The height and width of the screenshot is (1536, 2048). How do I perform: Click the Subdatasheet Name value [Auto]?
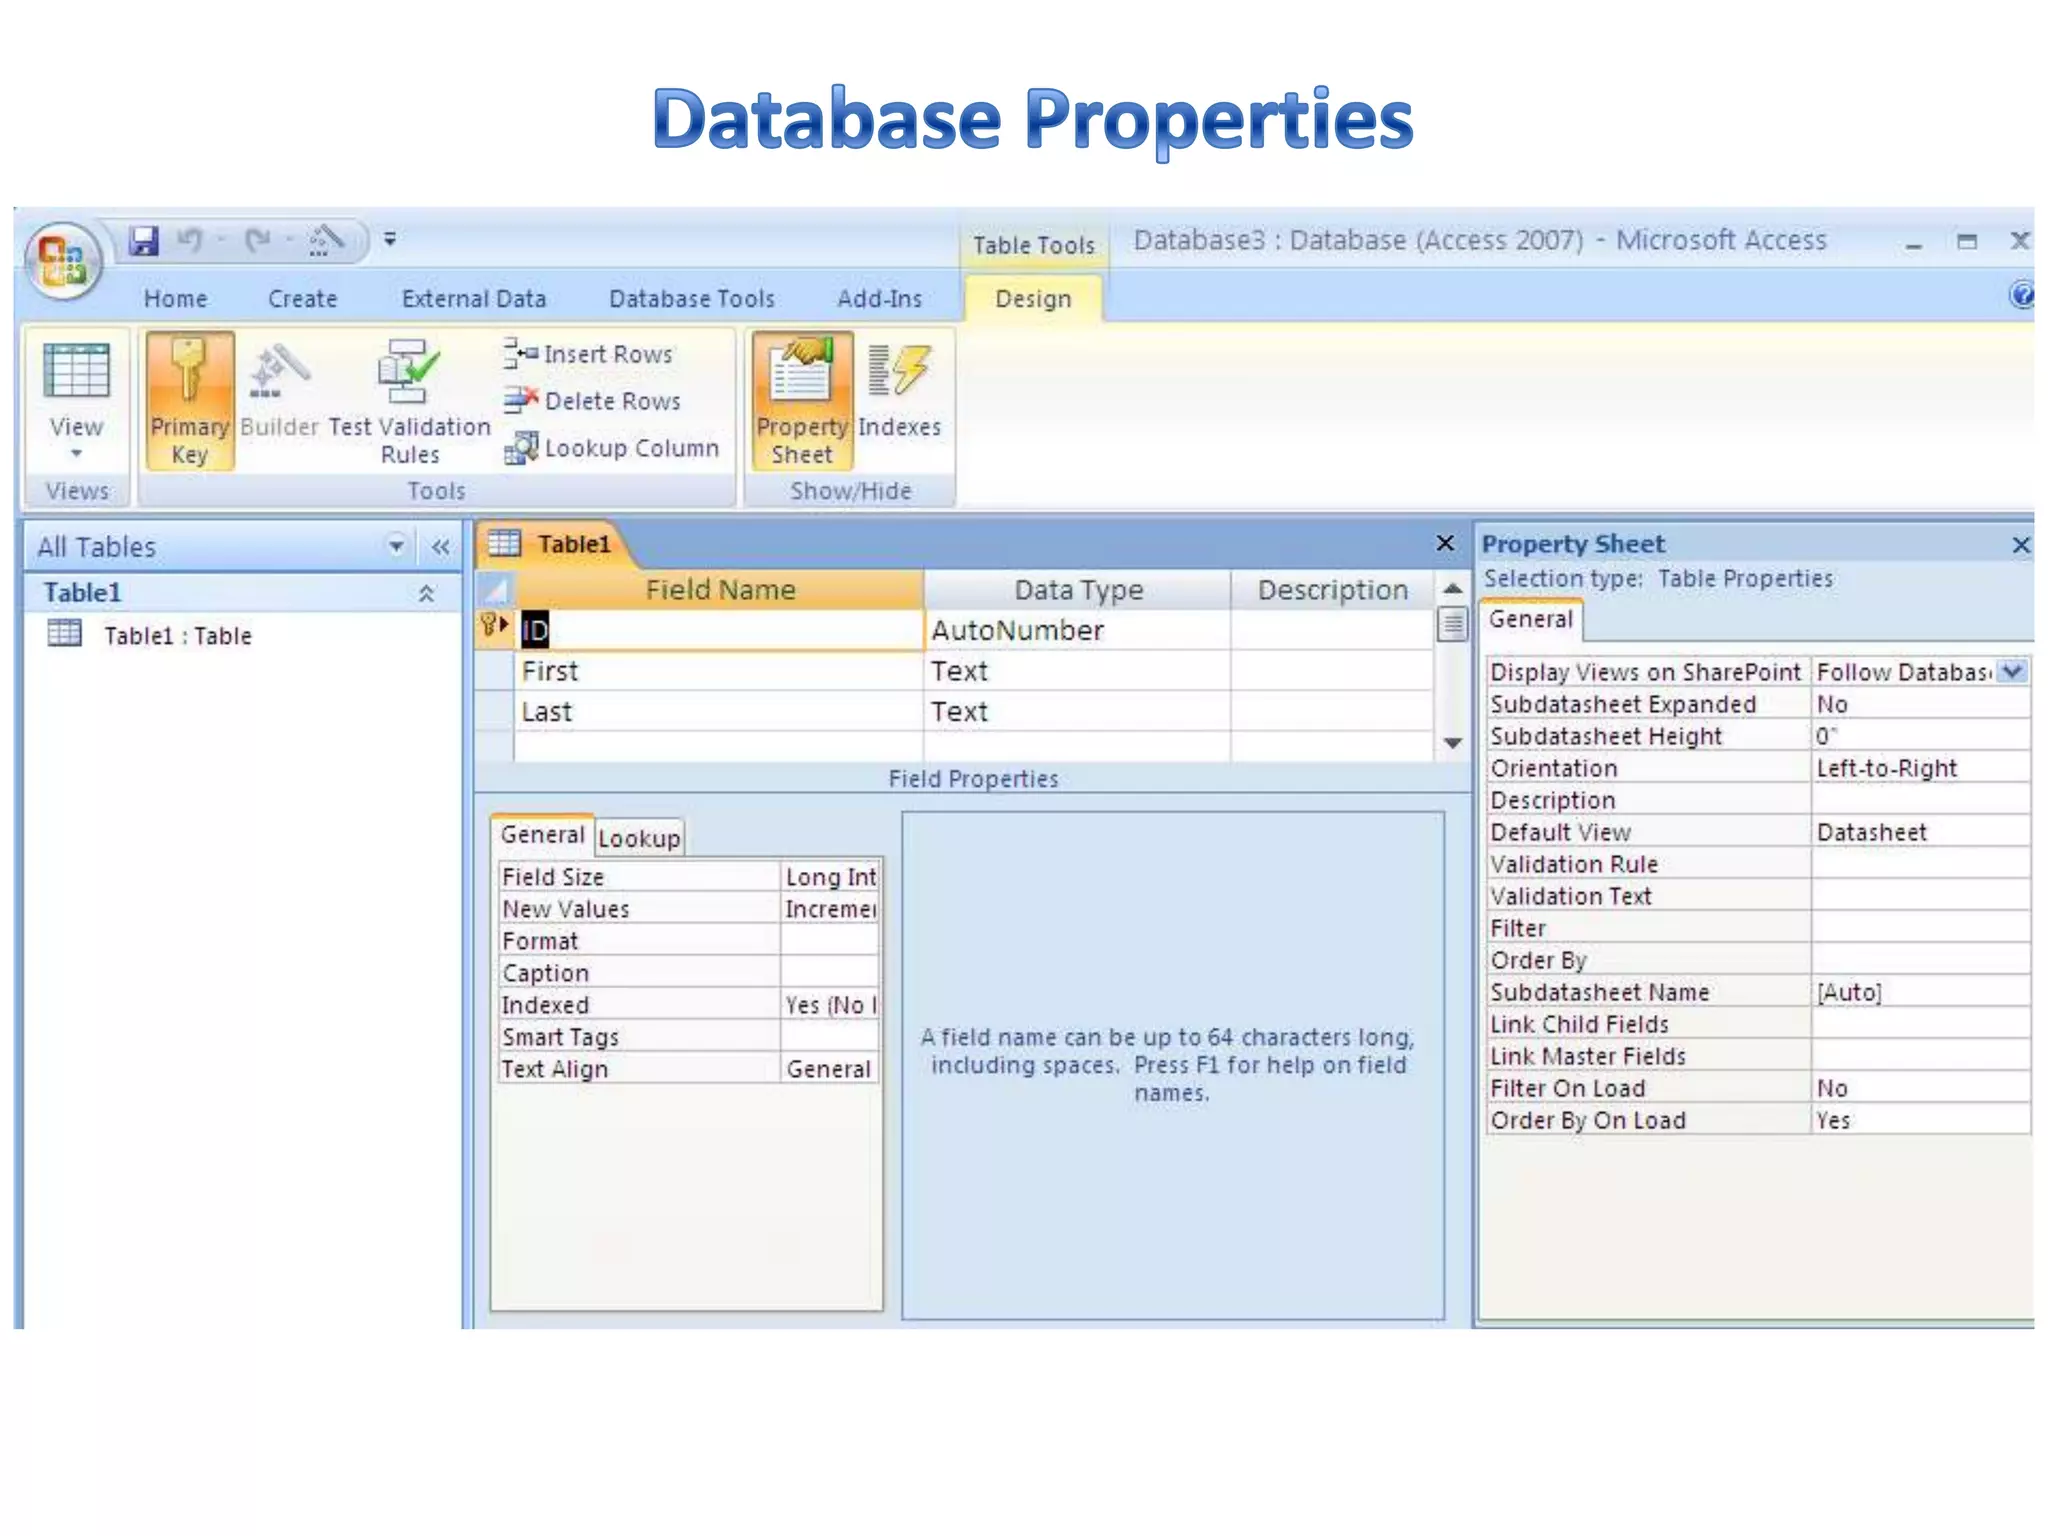1920,992
